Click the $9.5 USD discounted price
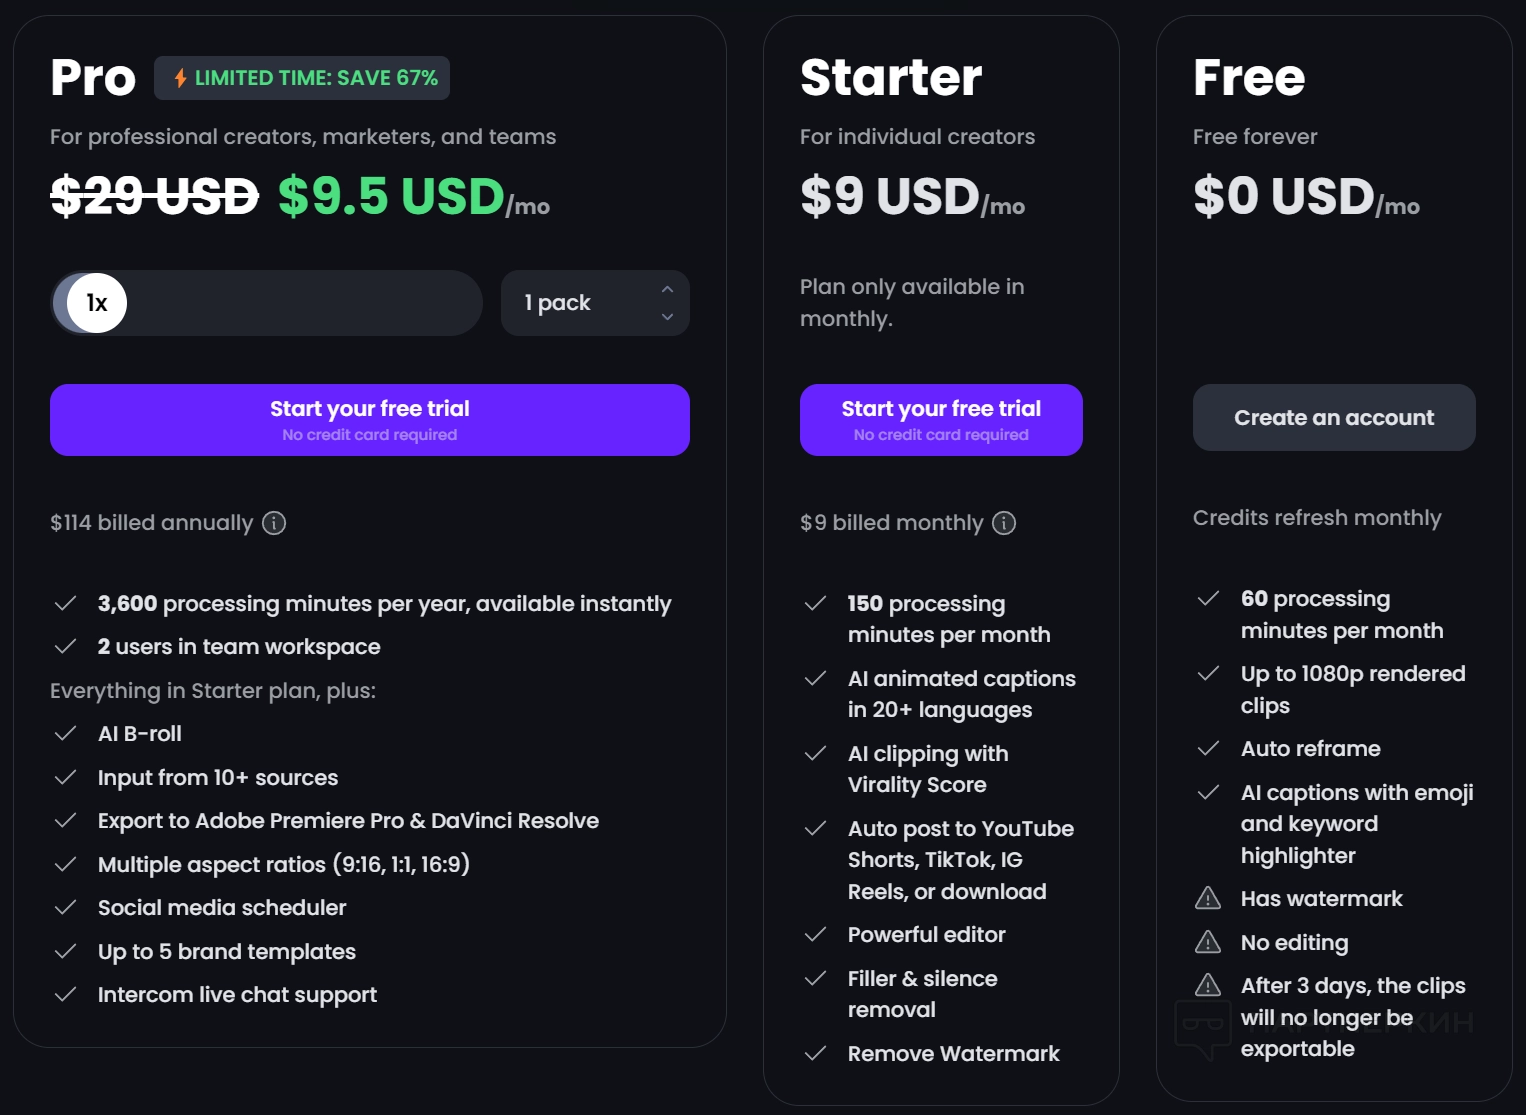The image size is (1526, 1115). coord(391,196)
